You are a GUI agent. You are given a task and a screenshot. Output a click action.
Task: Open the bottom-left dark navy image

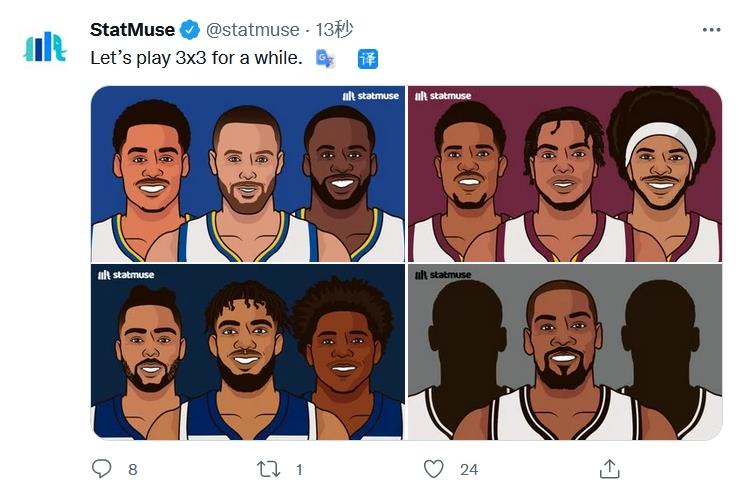click(247, 352)
